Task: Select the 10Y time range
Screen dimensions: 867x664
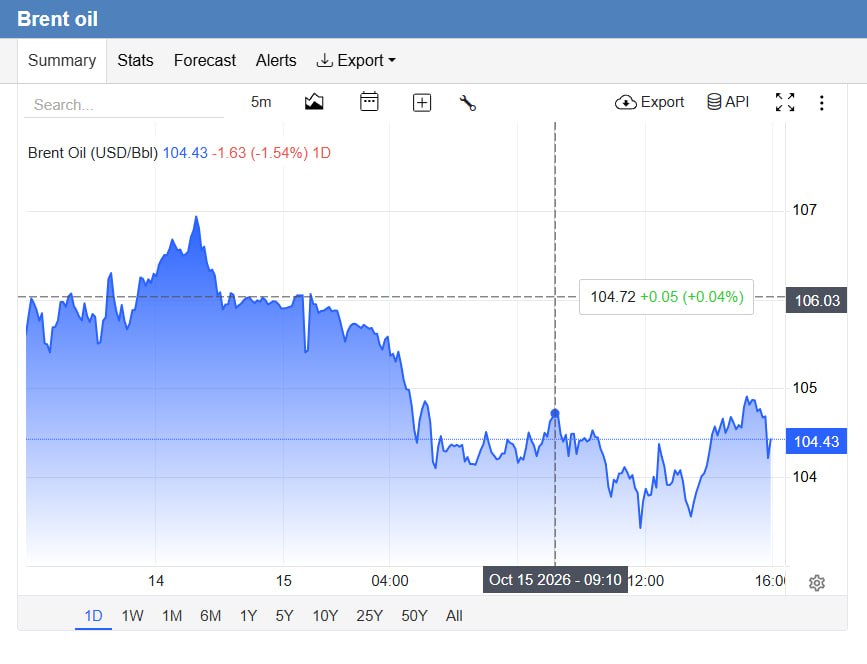Action: tap(325, 616)
